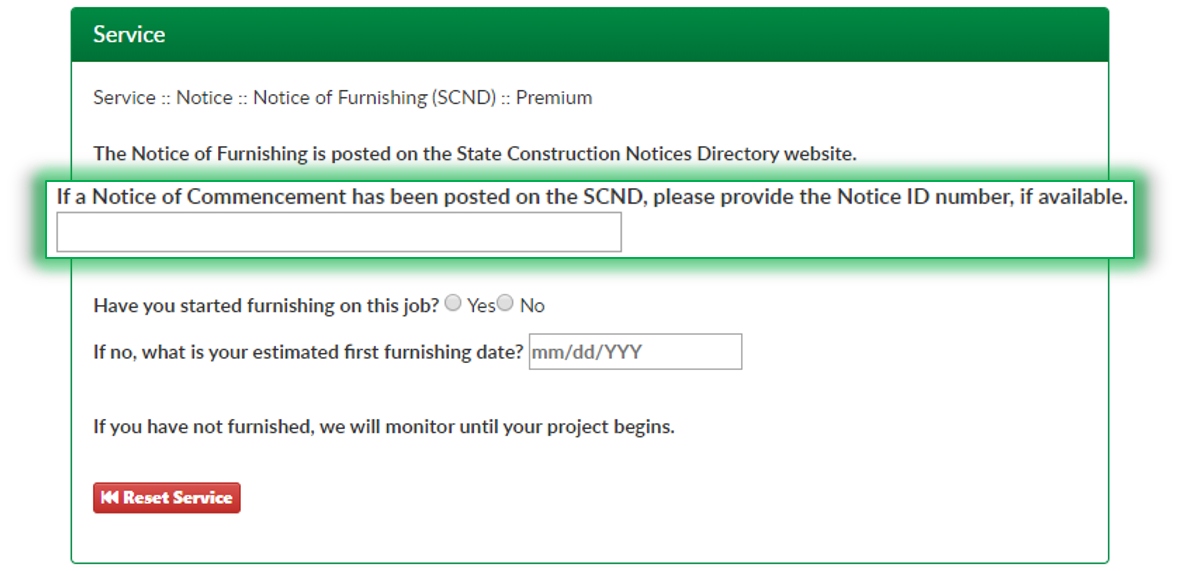Click the rewind icon on Reset Service
This screenshot has height=571, width=1180.
click(109, 498)
